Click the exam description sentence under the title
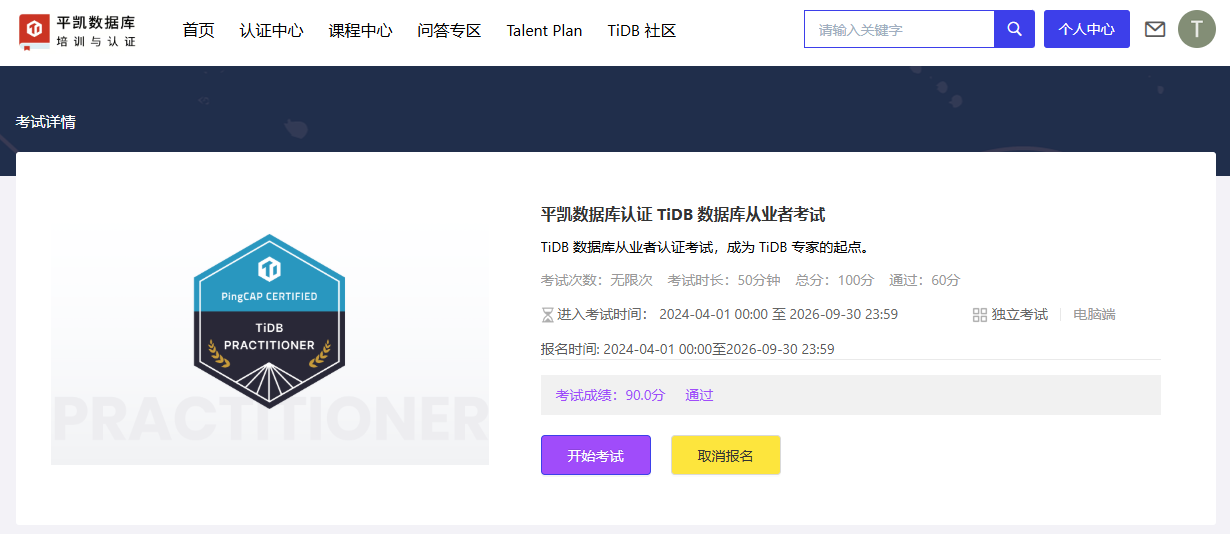The height and width of the screenshot is (534, 1230). (x=705, y=248)
